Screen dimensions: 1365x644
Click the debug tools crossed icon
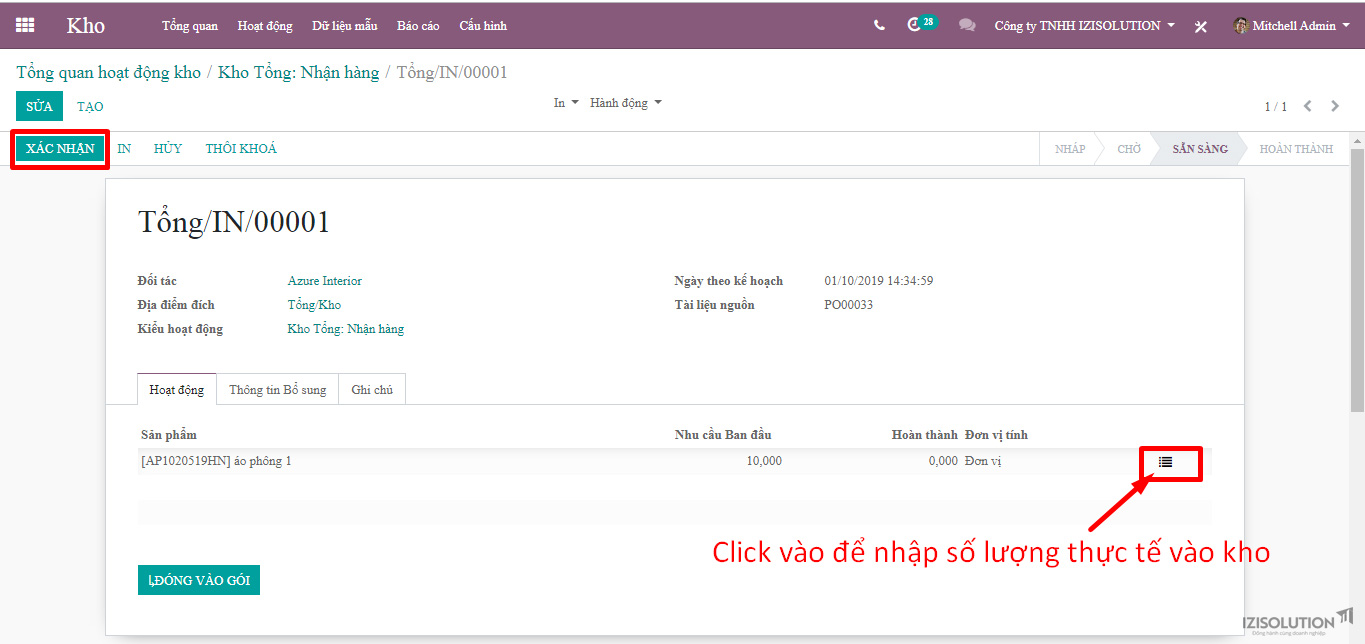click(x=1201, y=26)
